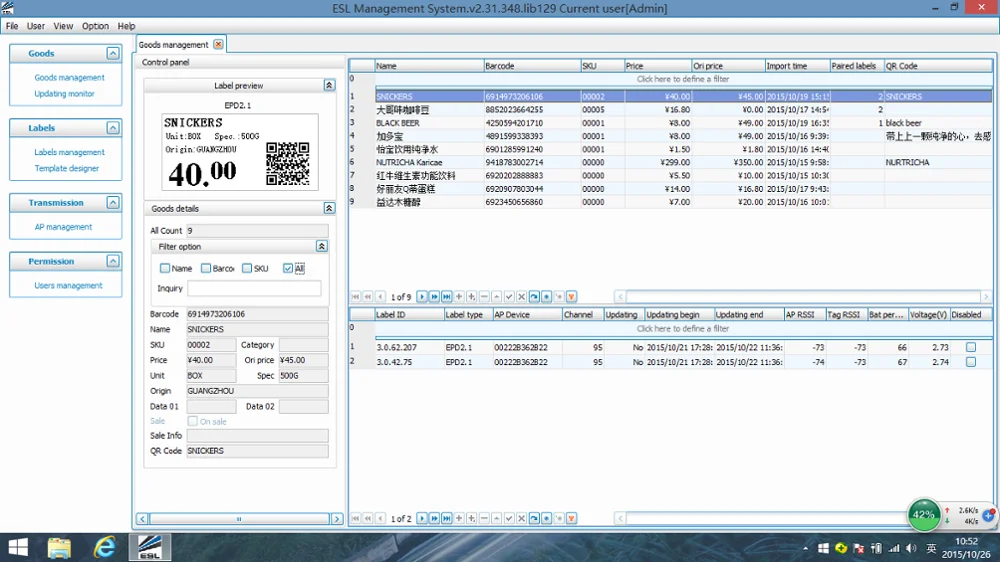
Task: Delete label record in lower navigator
Action: (x=484, y=519)
